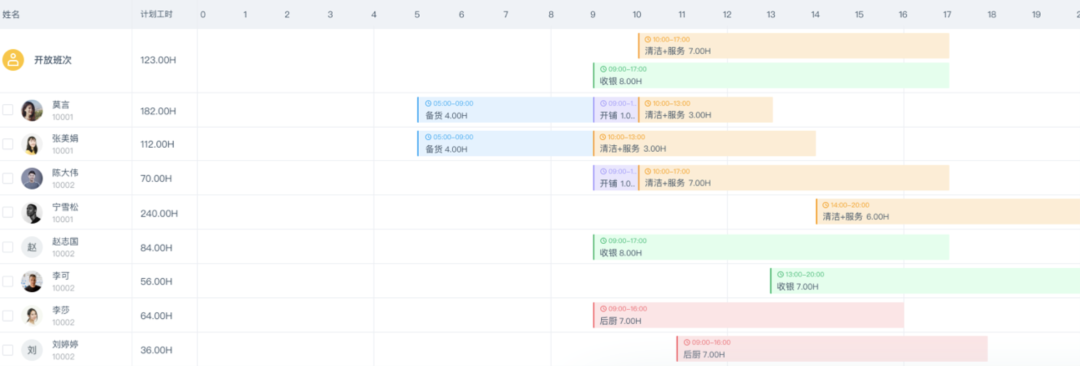Select 莫言's purple 开铺 shift block
The height and width of the screenshot is (366, 1080).
pos(615,110)
